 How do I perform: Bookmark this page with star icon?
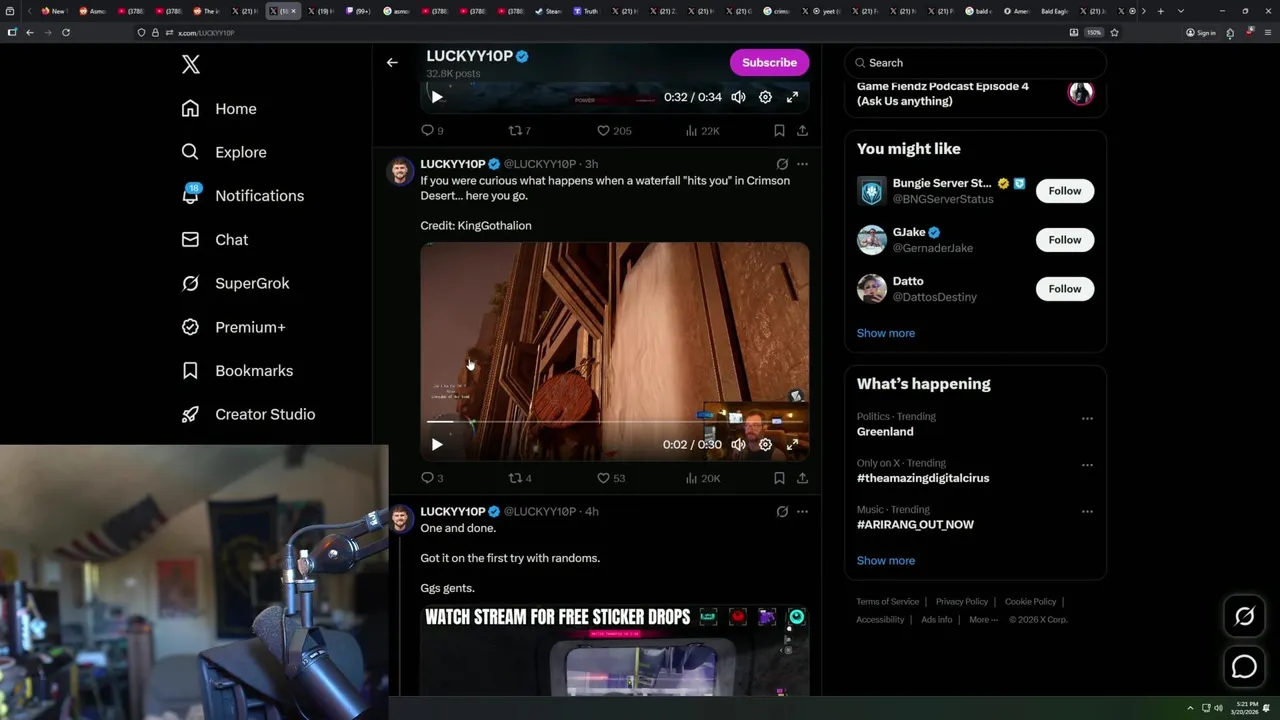point(1114,32)
